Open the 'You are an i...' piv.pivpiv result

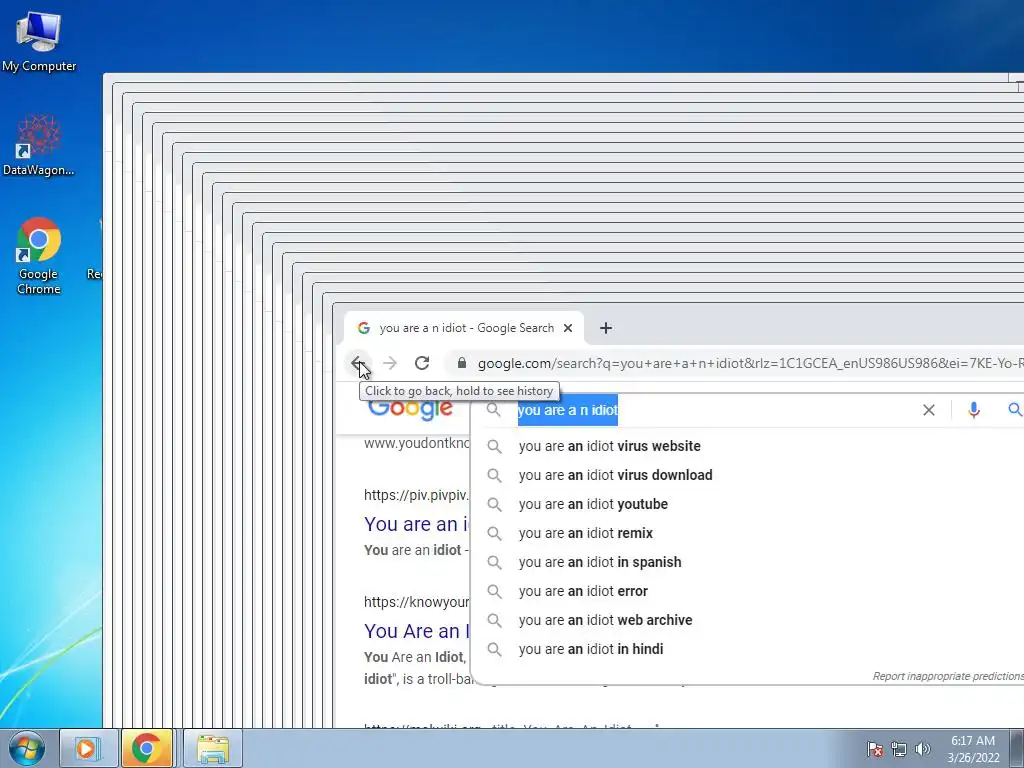point(417,524)
